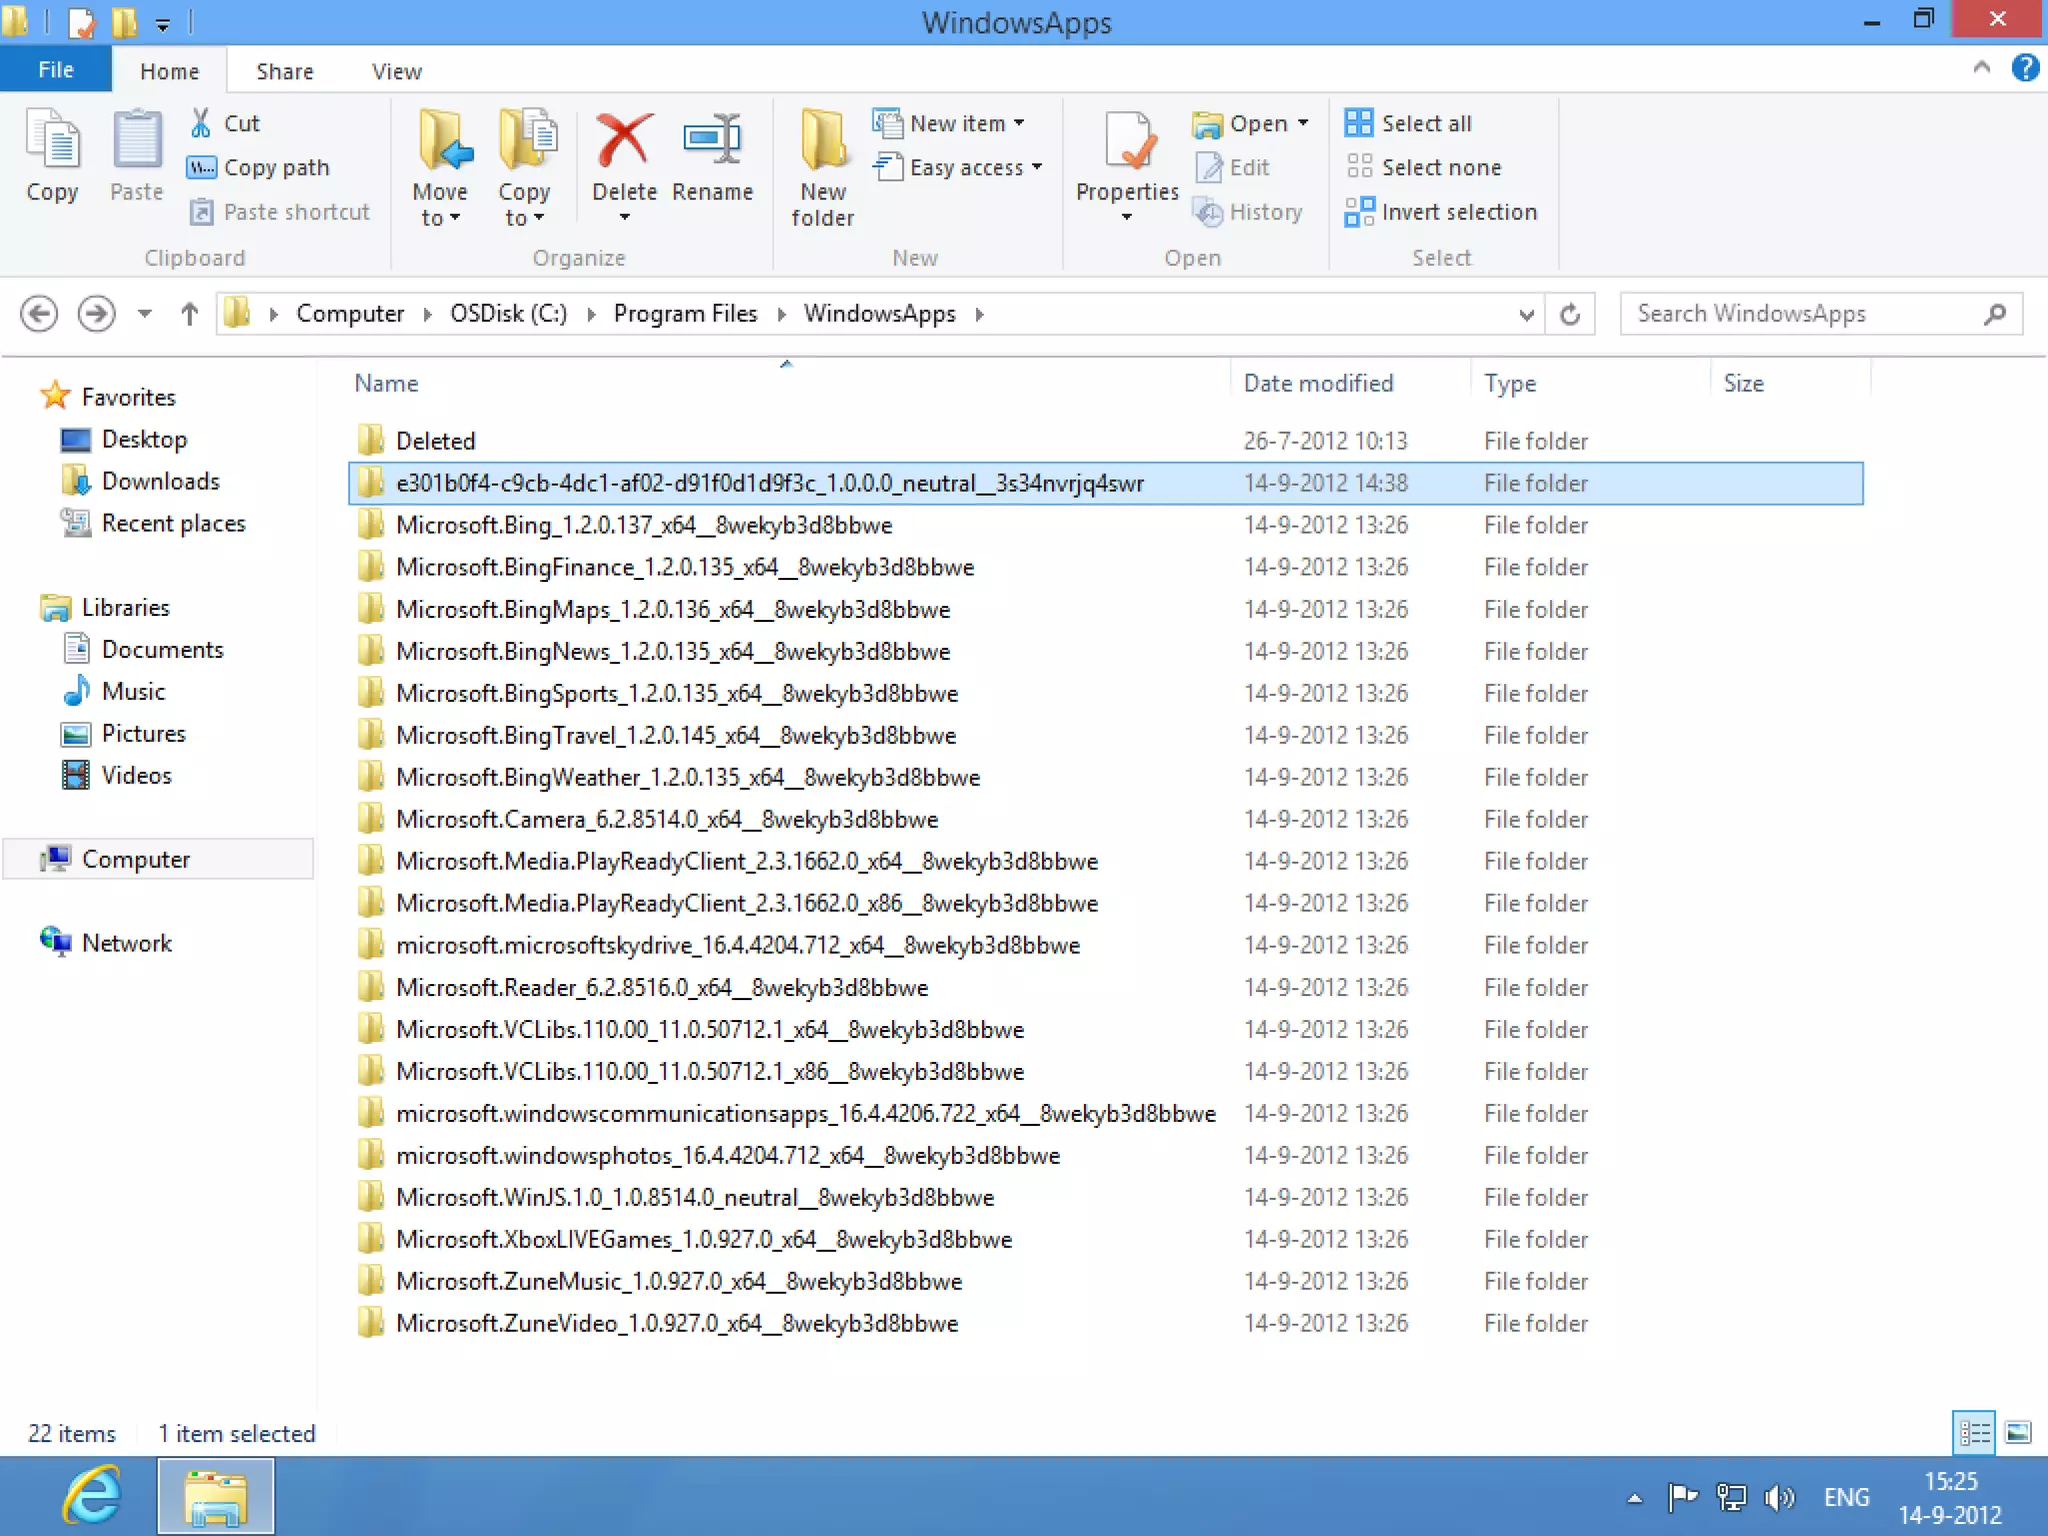Select the Microsoft.BingMaps folder row
Image resolution: width=2048 pixels, height=1536 pixels.
pos(1105,609)
